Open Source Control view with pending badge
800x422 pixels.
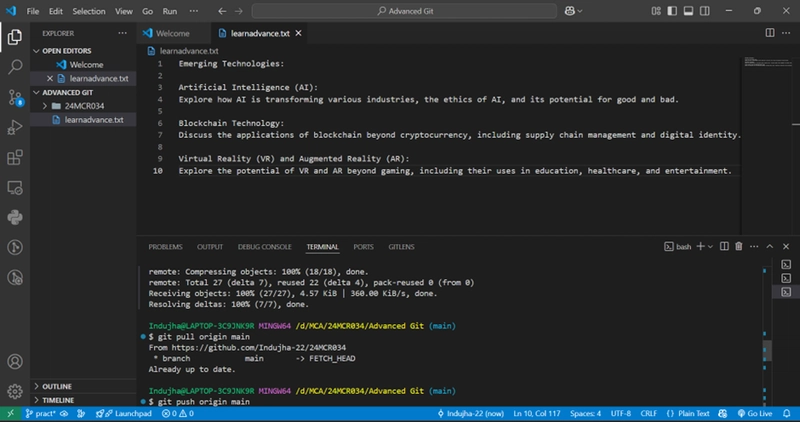15,97
